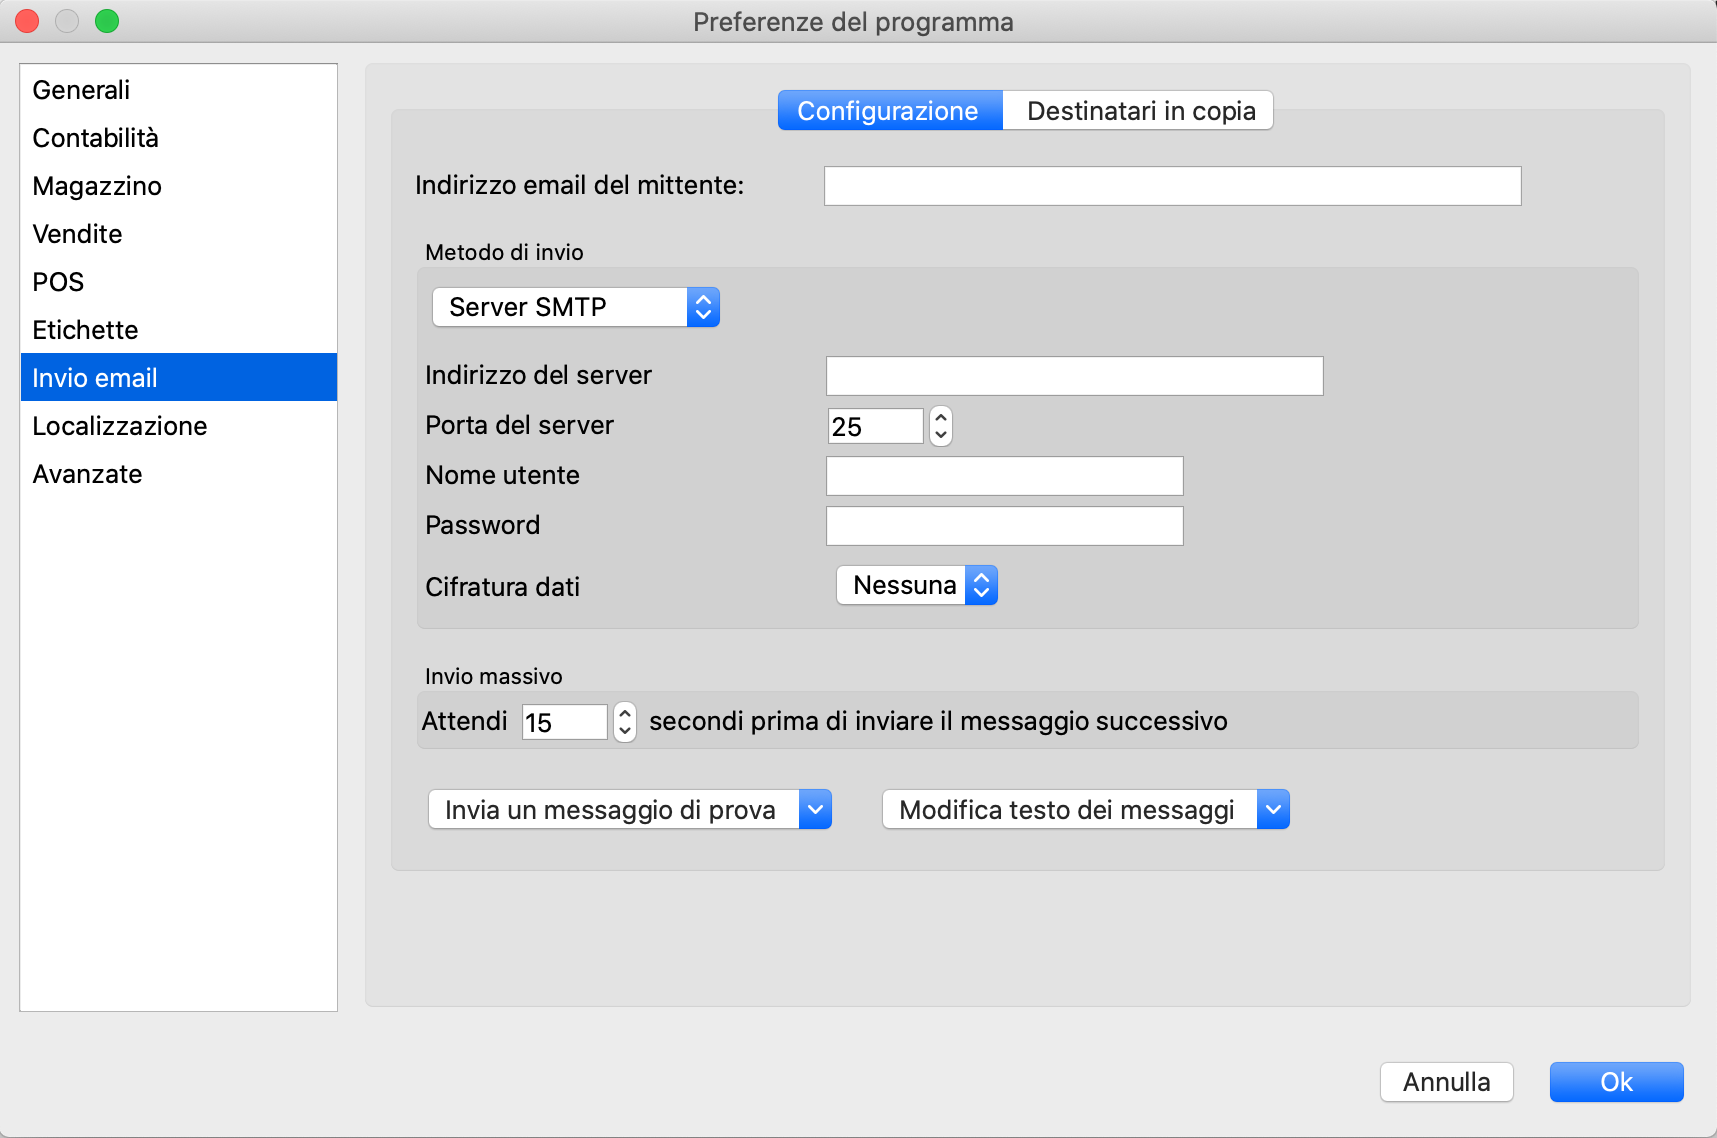Select Contabilità in the sidebar
The height and width of the screenshot is (1138, 1717).
click(95, 138)
